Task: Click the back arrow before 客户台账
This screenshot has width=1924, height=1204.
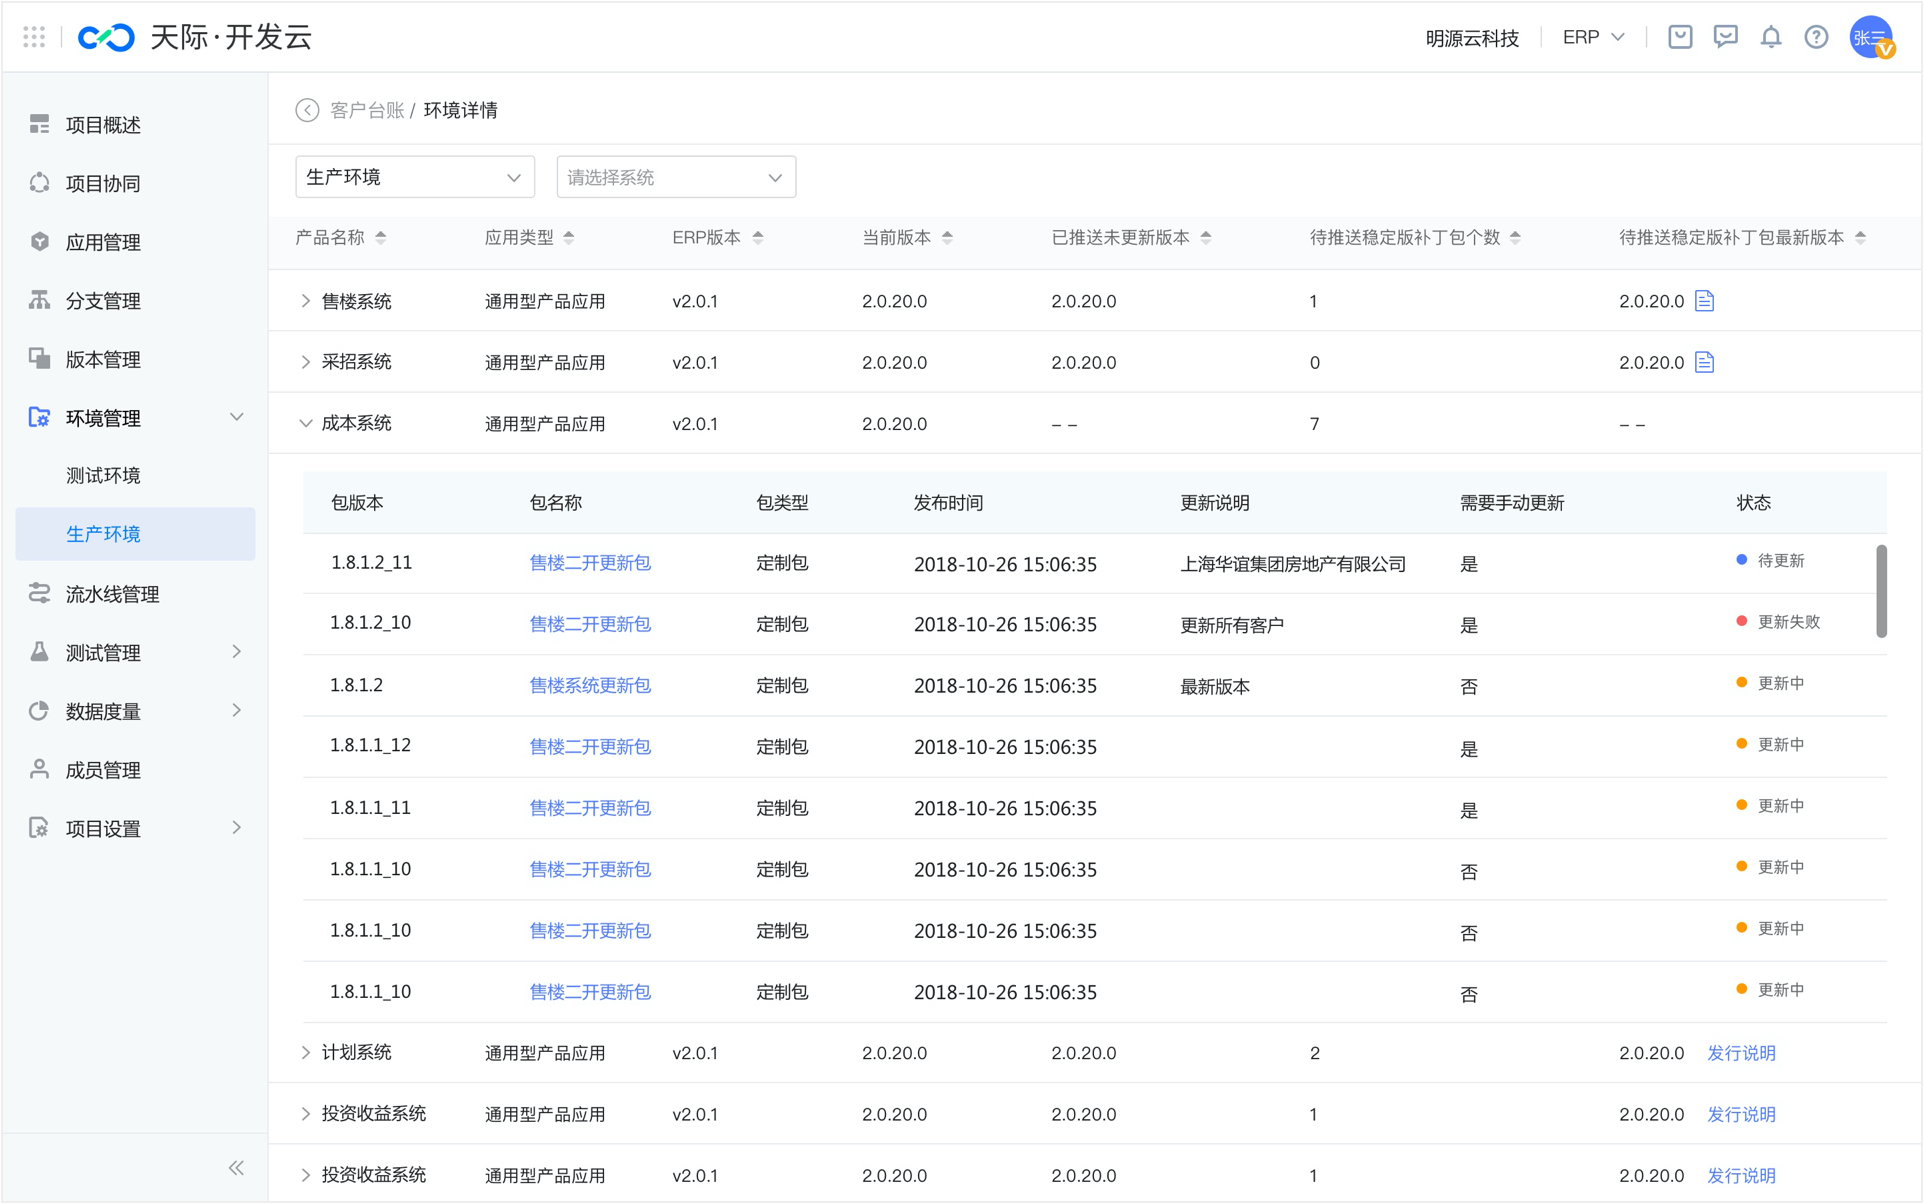Action: 307,110
